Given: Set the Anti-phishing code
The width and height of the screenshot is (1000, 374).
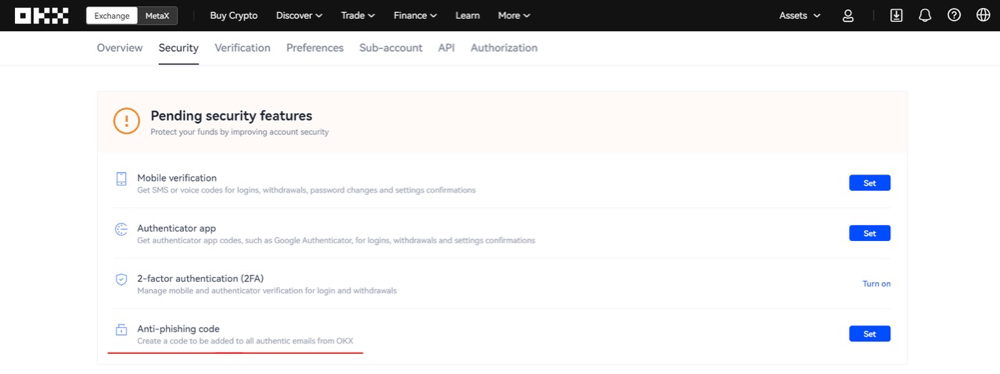Looking at the screenshot, I should [869, 334].
